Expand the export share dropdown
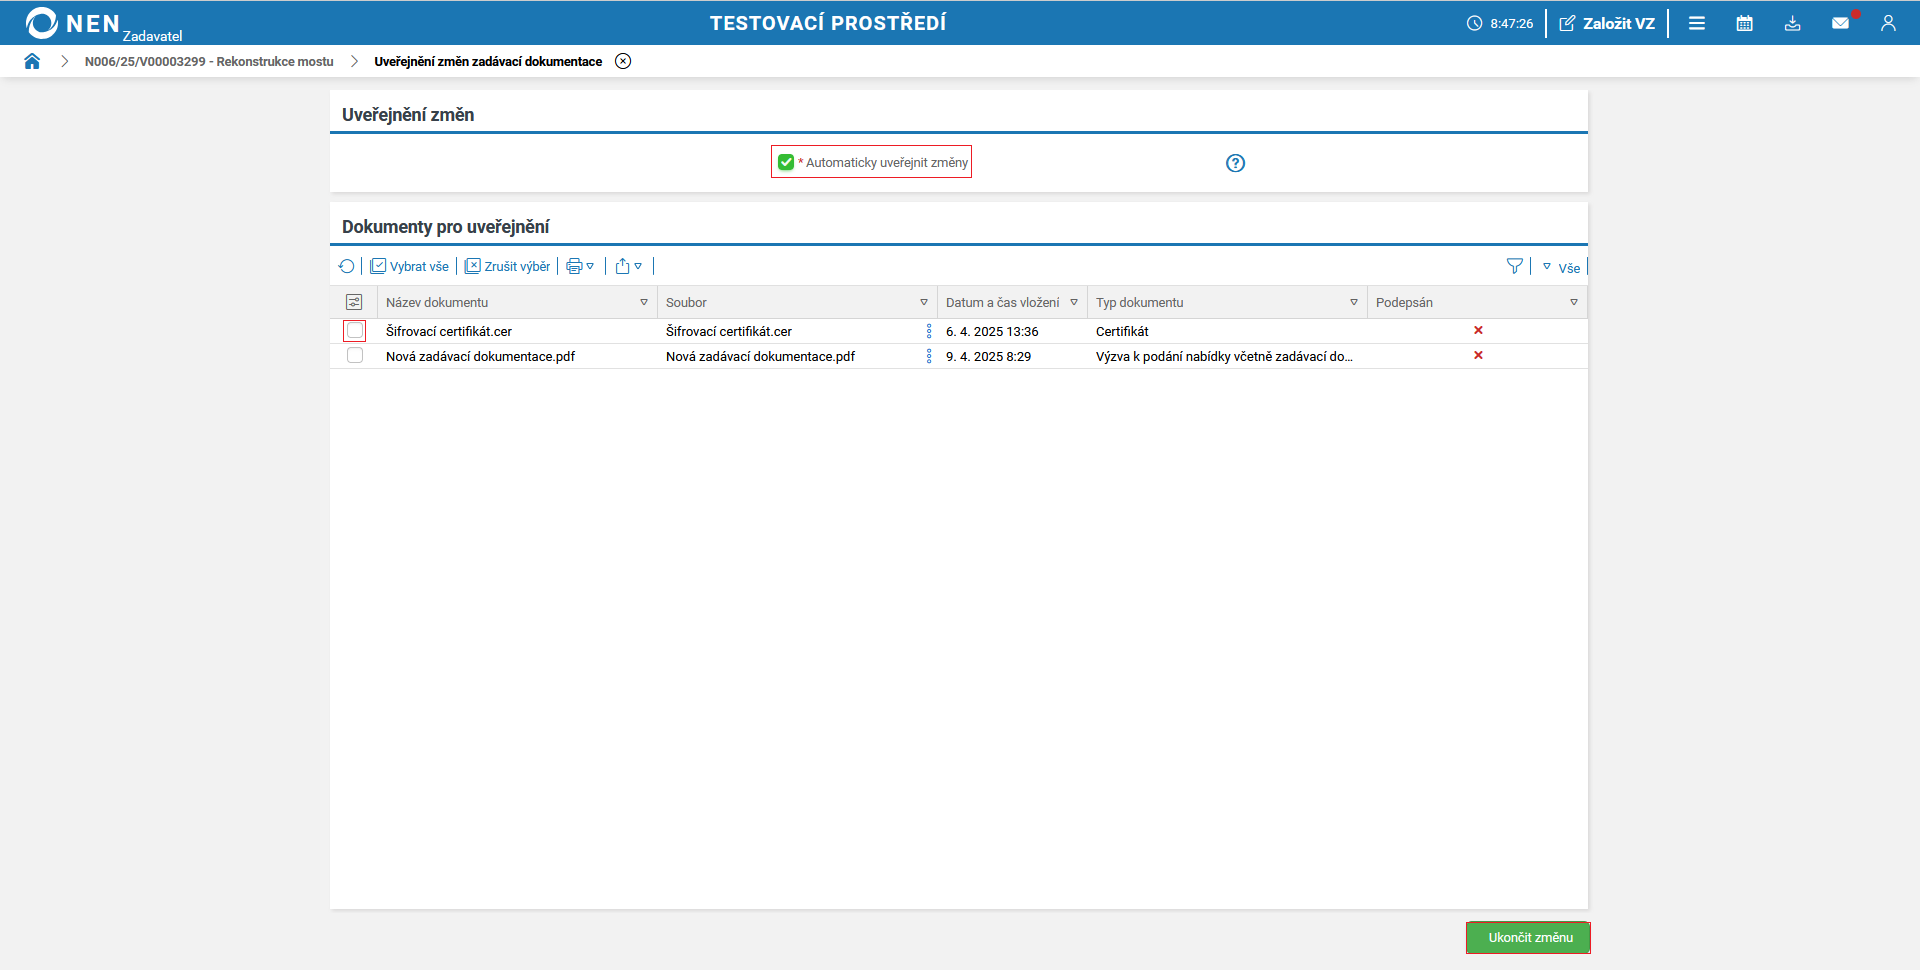Viewport: 1921px width, 970px height. [628, 266]
